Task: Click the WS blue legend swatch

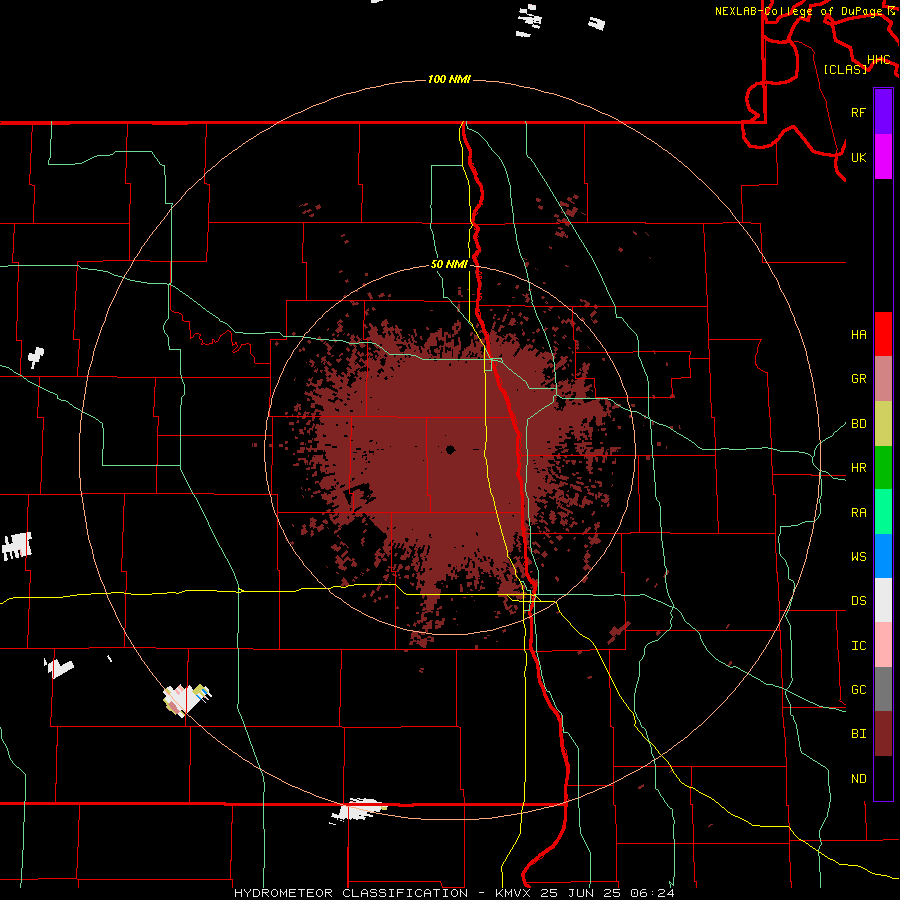Action: coord(883,556)
